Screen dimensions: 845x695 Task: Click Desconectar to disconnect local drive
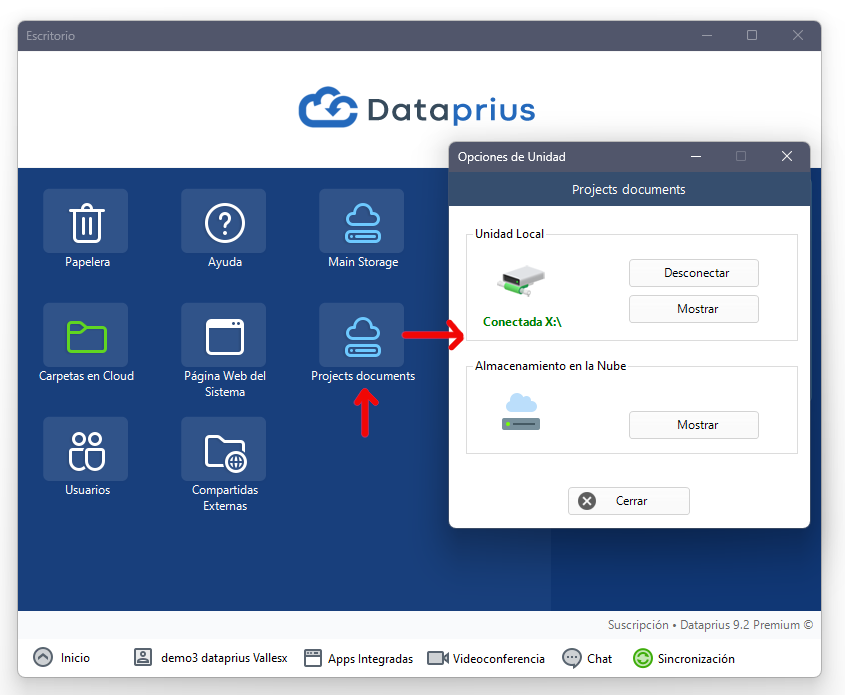694,273
